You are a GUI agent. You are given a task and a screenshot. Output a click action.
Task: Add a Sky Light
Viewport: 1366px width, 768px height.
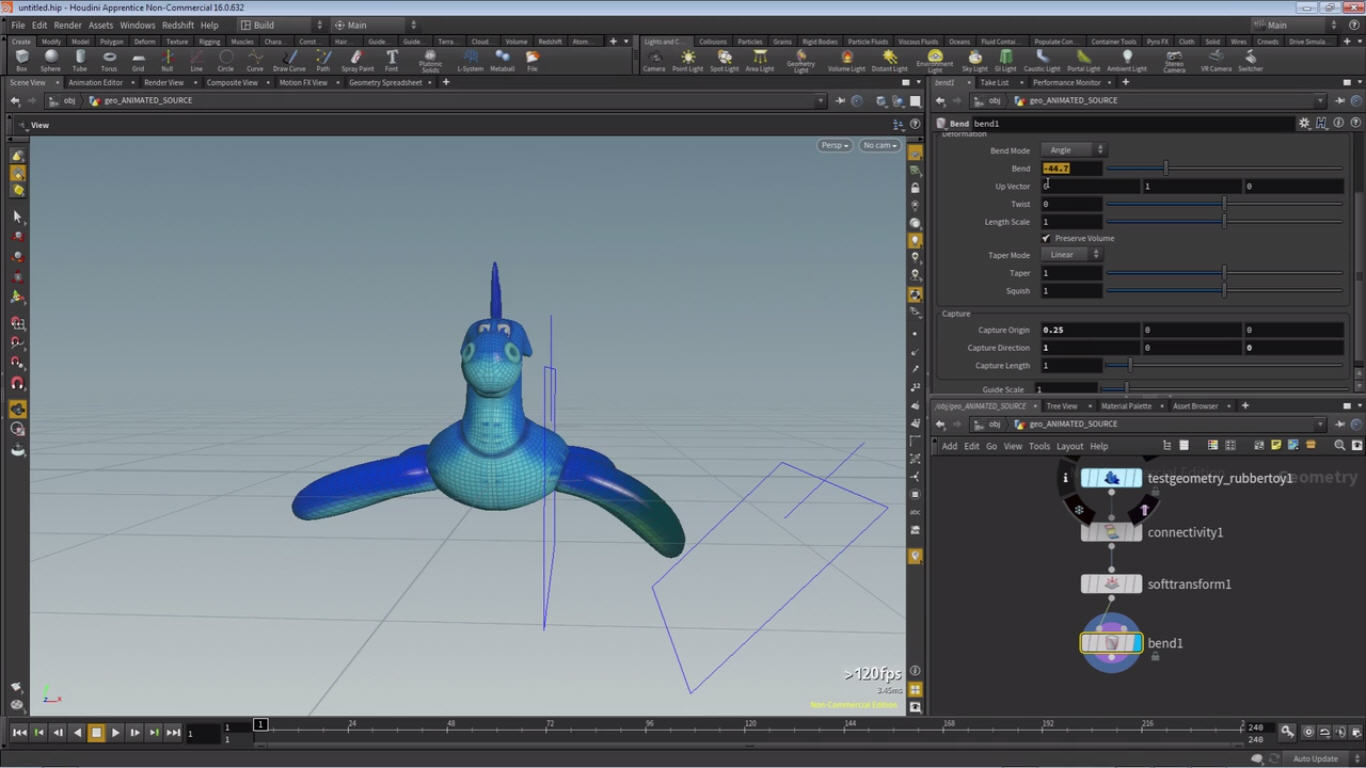(x=975, y=60)
